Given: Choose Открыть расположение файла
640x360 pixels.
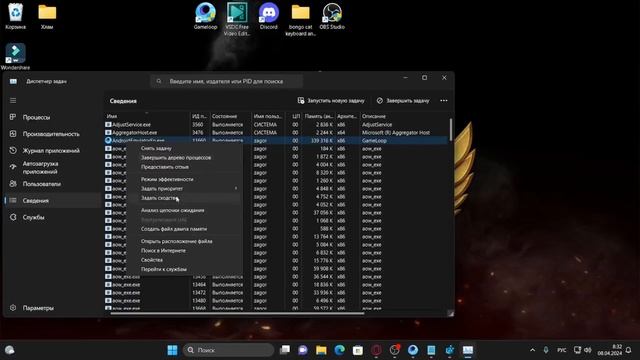Looking at the screenshot, I should pos(176,241).
